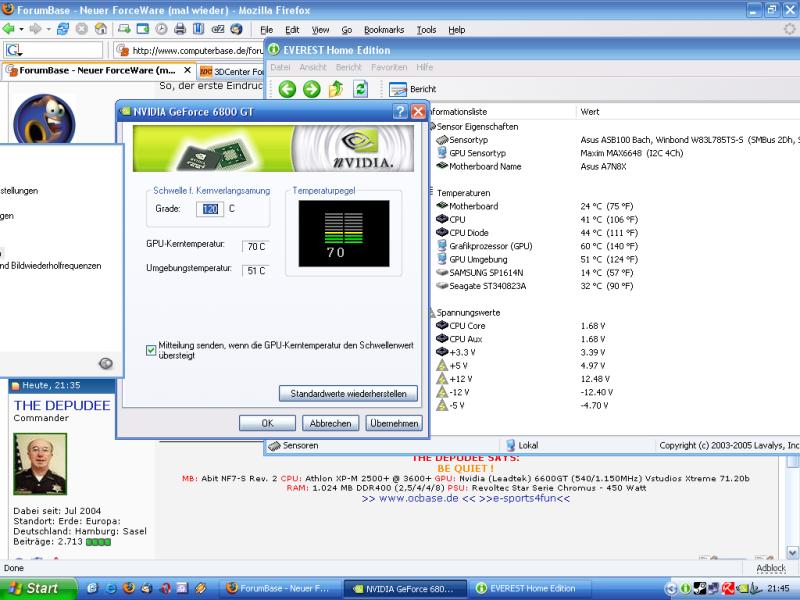Click the new tab toolbar icon

click(x=124, y=29)
